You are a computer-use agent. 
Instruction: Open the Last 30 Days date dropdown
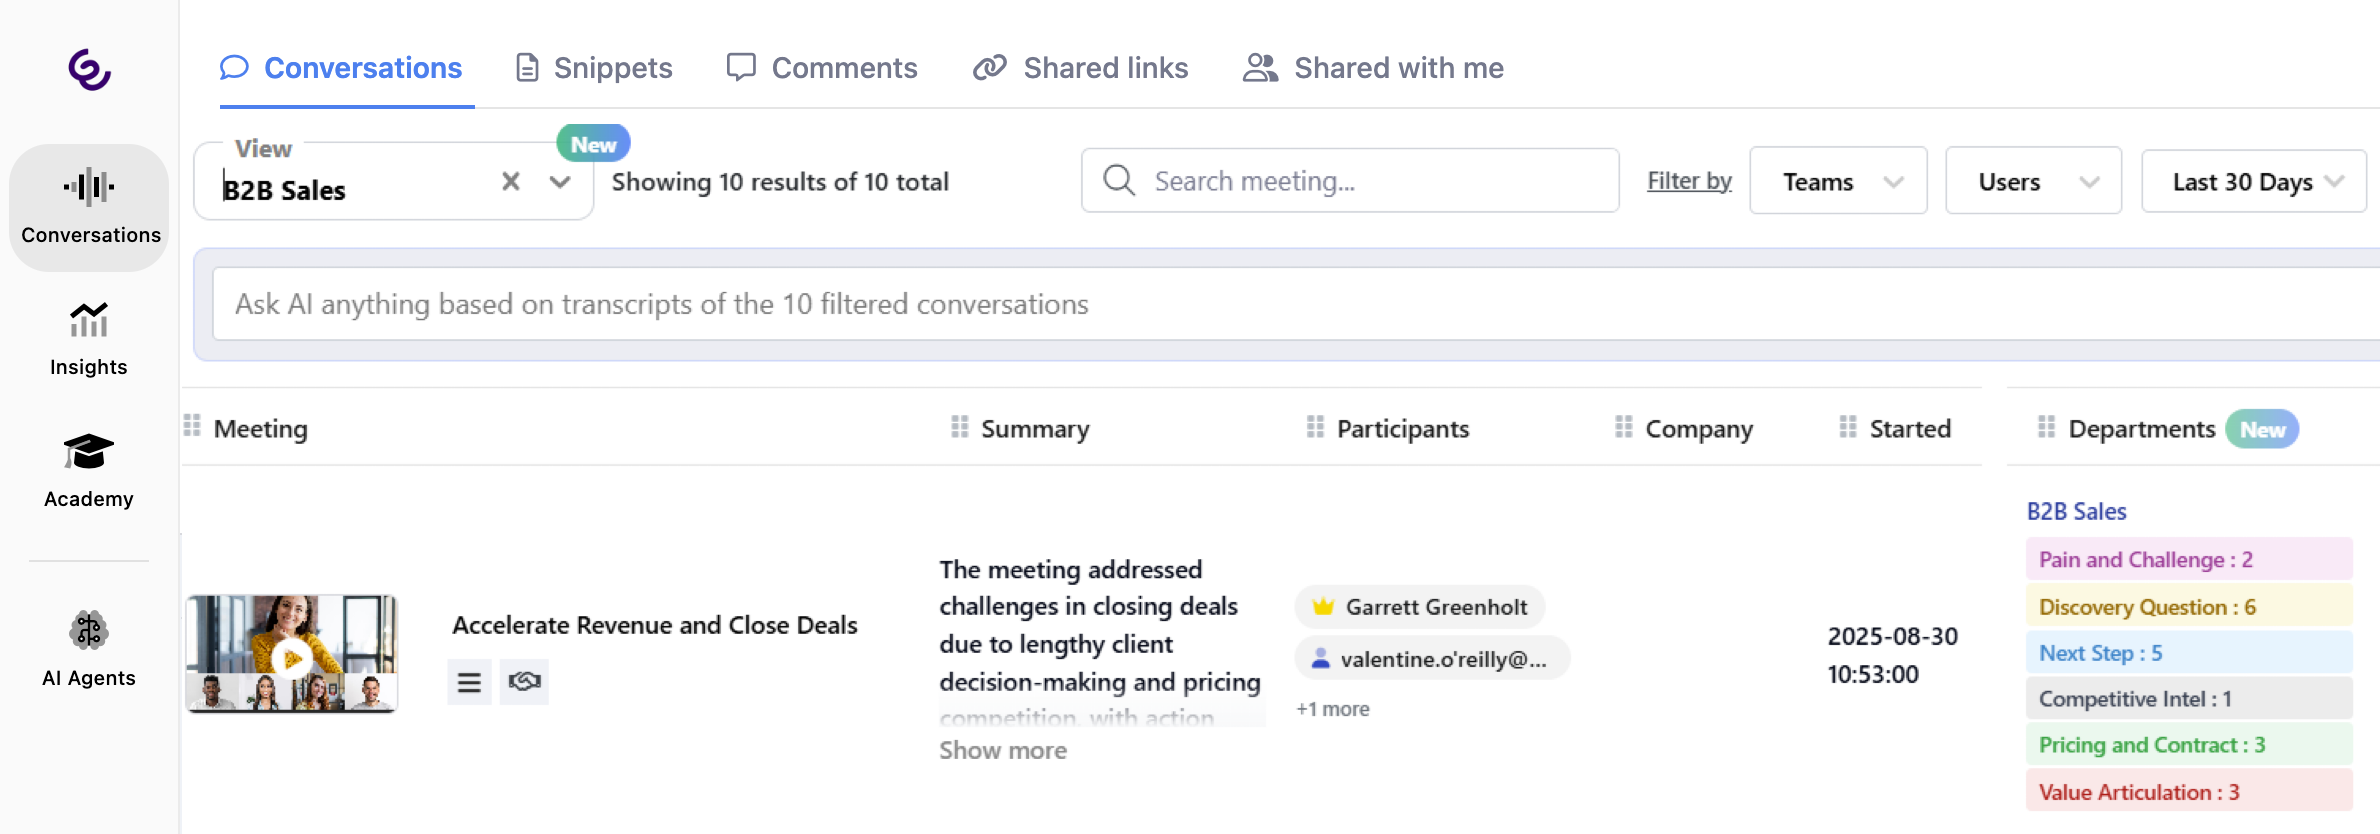(x=2254, y=181)
